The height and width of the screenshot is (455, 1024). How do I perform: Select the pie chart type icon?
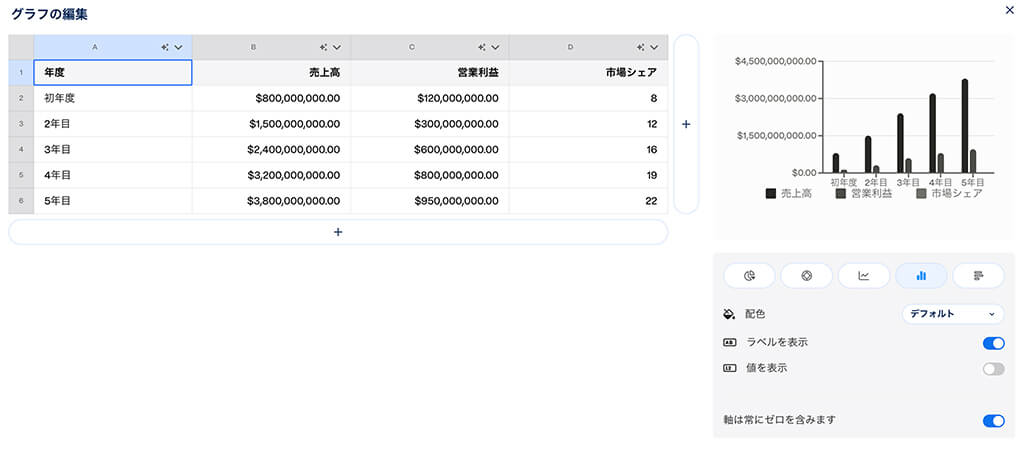(749, 276)
